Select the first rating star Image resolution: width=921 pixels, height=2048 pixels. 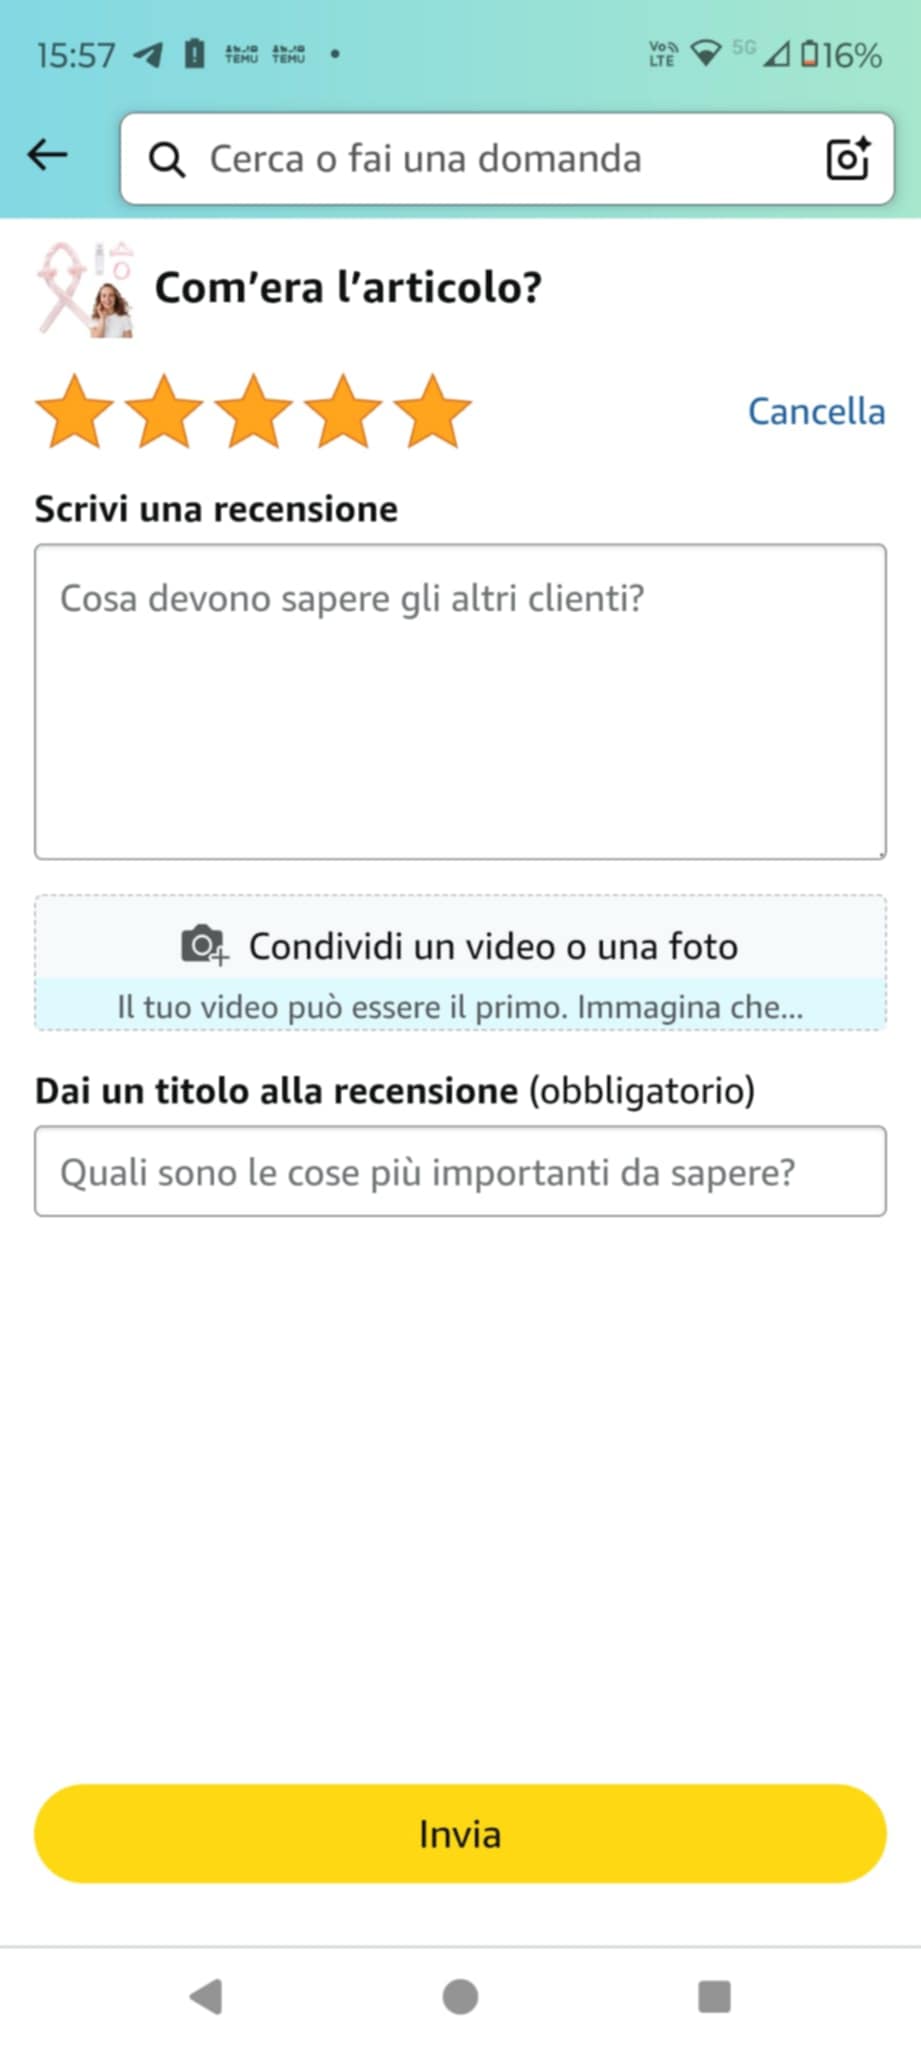pyautogui.click(x=75, y=410)
